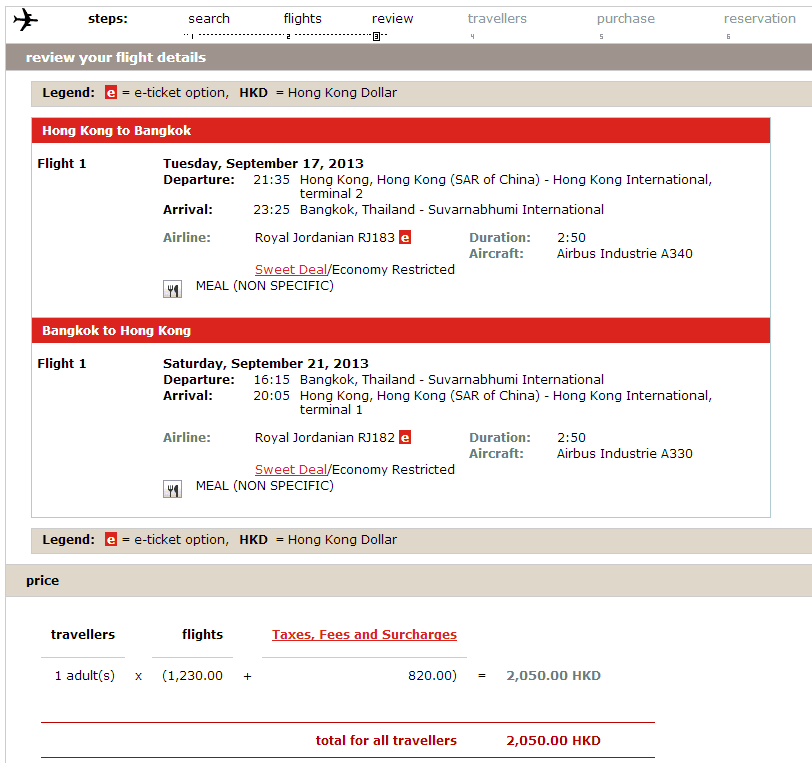Click the e-ticket icon next to RJ183
The image size is (812, 763).
pos(405,238)
